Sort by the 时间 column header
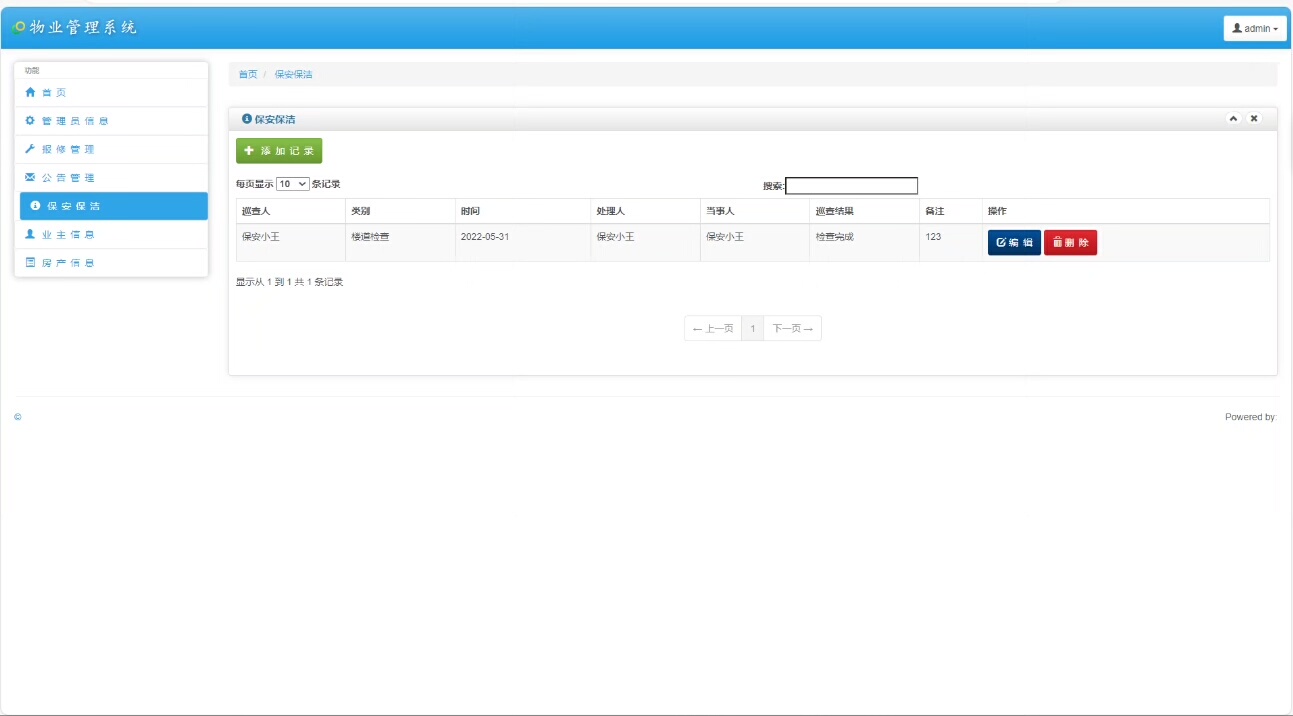 pos(523,211)
